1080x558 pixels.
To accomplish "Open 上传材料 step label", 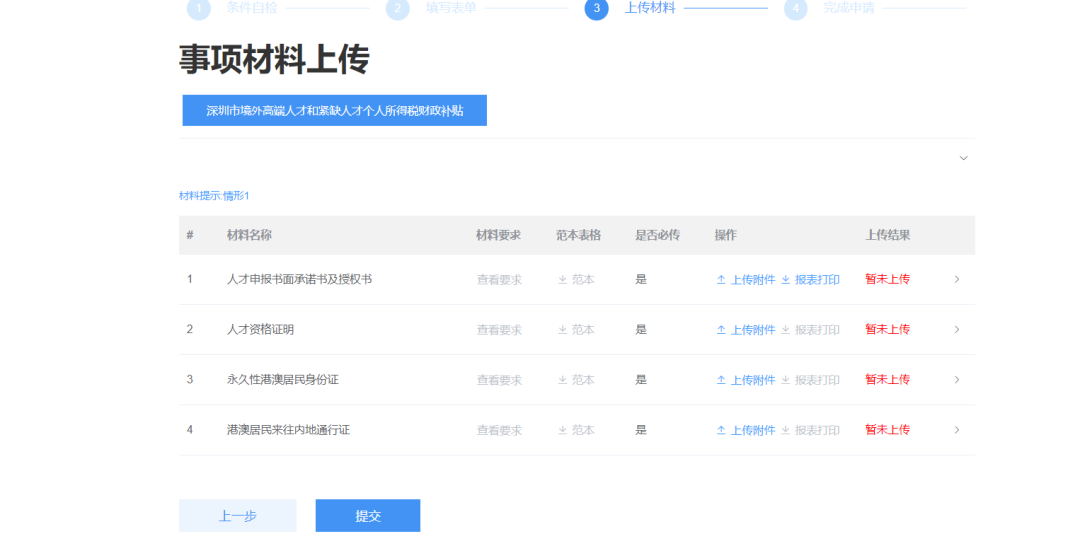I will tap(650, 8).
